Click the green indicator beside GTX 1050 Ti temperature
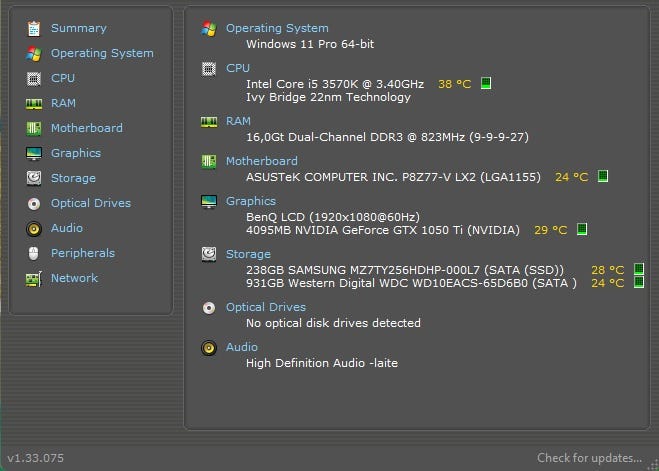Screen dimensions: 659x471 pos(582,230)
